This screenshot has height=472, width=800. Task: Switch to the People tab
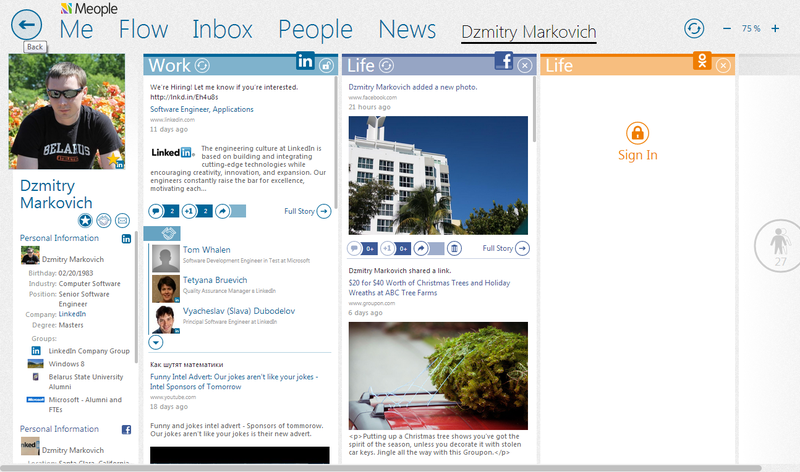315,30
